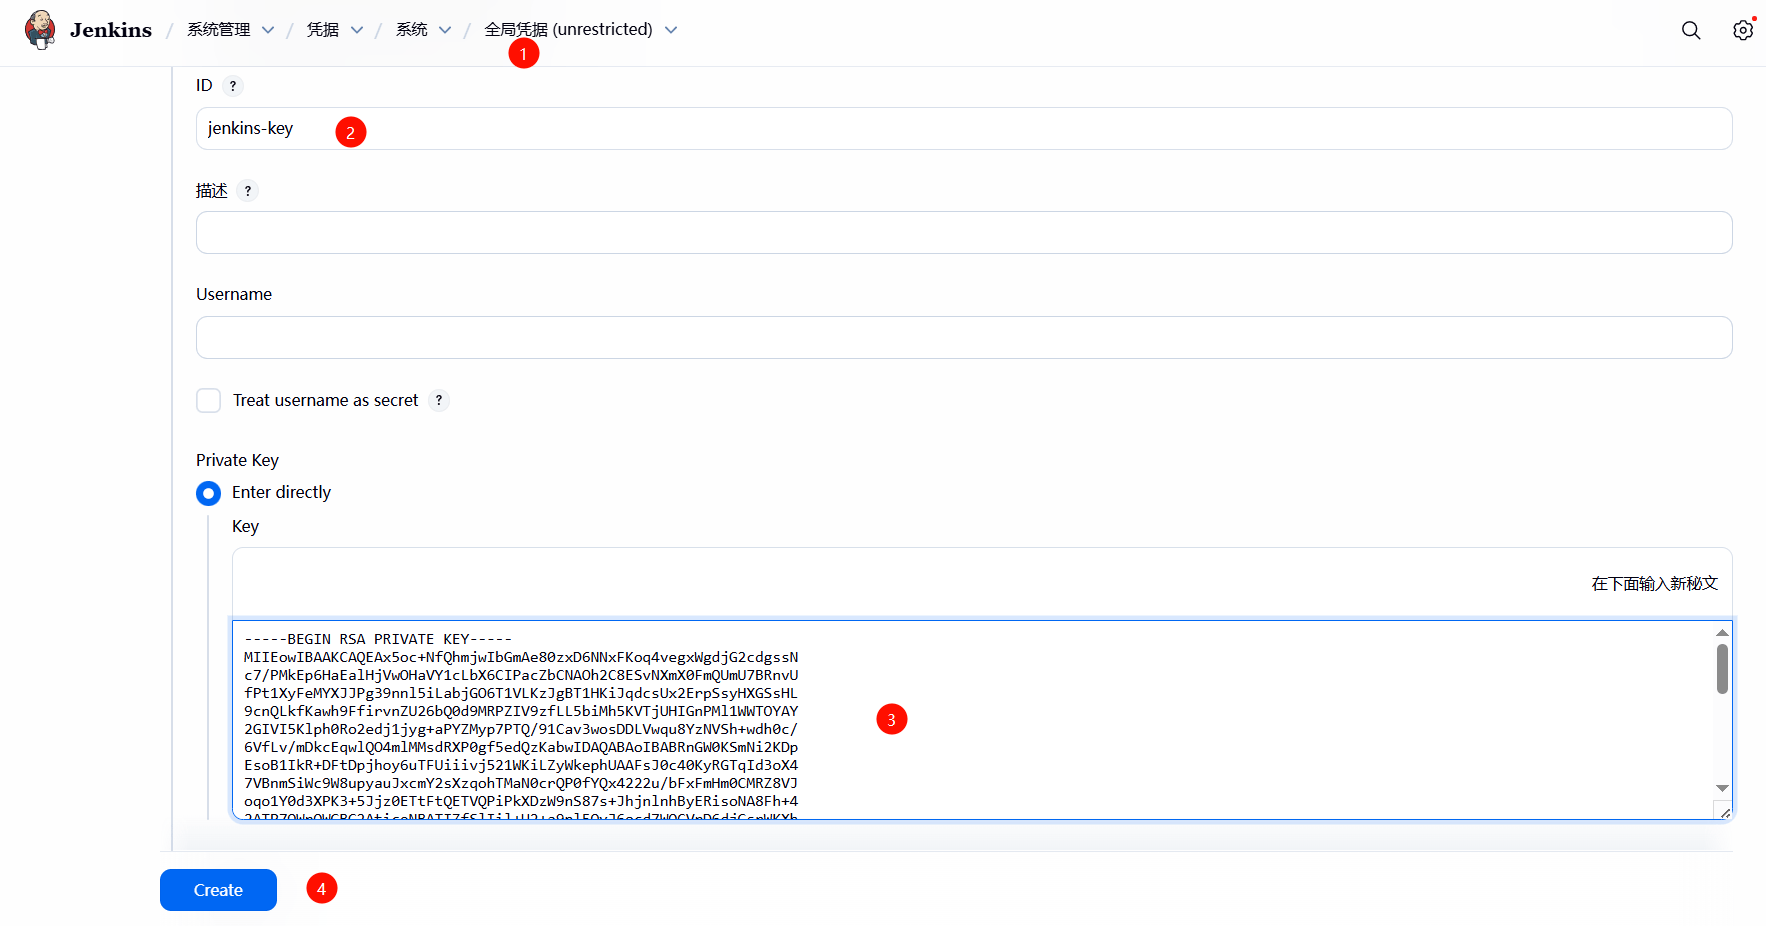This screenshot has height=926, width=1766.
Task: Expand the 凭据 breadcrumb dropdown arrow
Action: point(357,30)
